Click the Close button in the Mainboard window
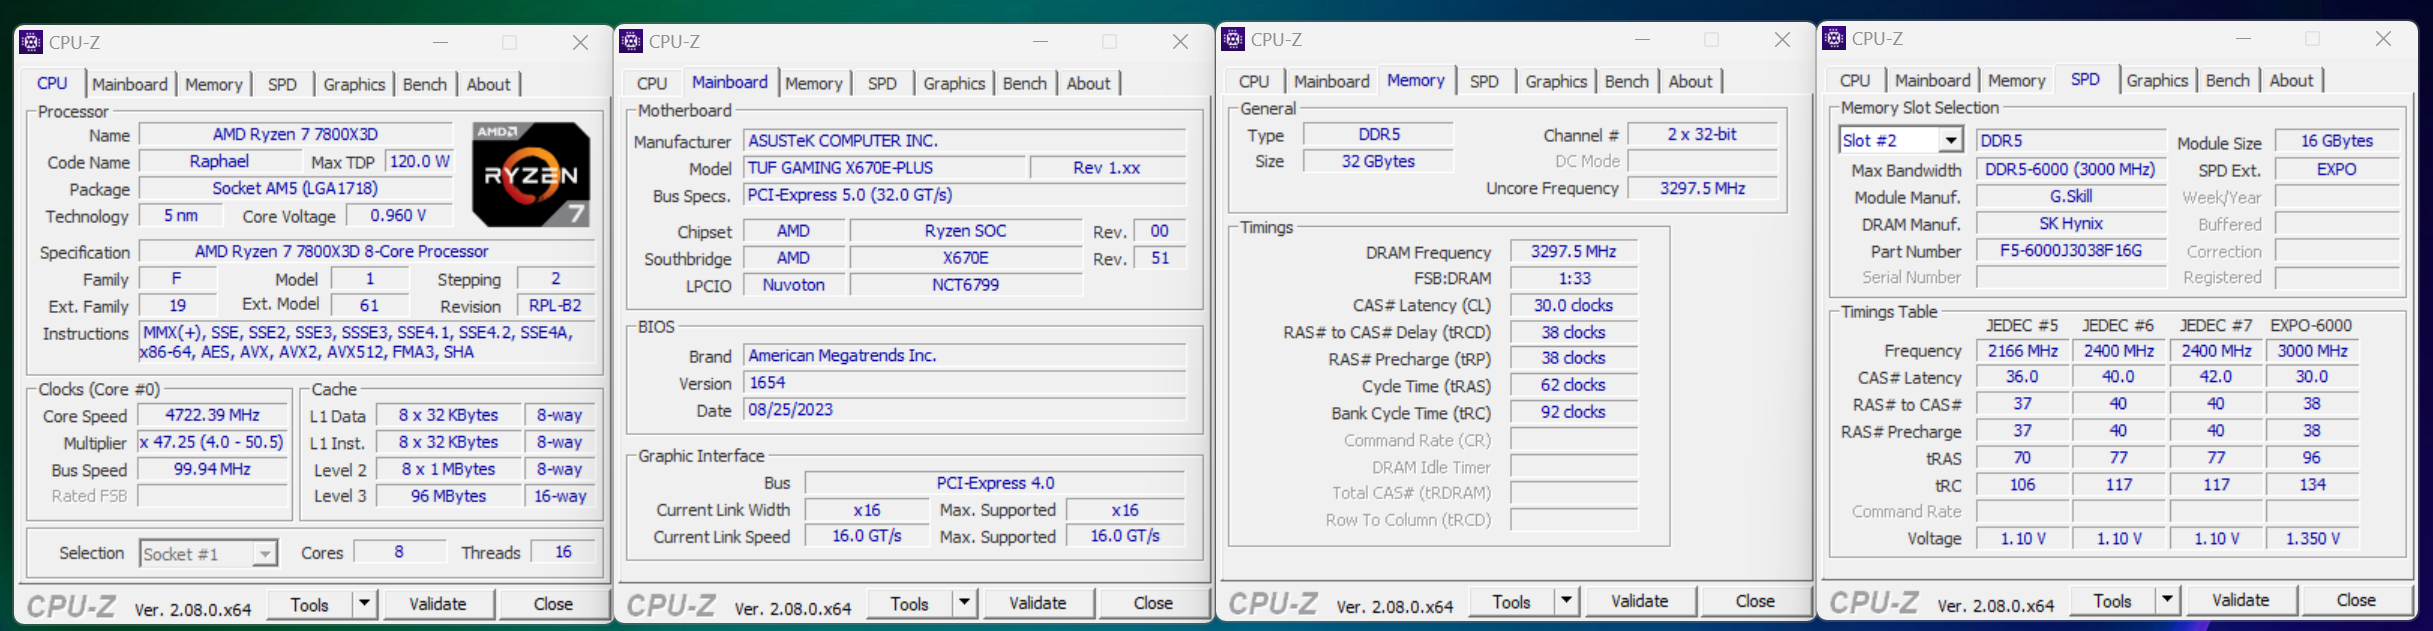This screenshot has width=2433, height=631. pyautogui.click(x=1153, y=603)
